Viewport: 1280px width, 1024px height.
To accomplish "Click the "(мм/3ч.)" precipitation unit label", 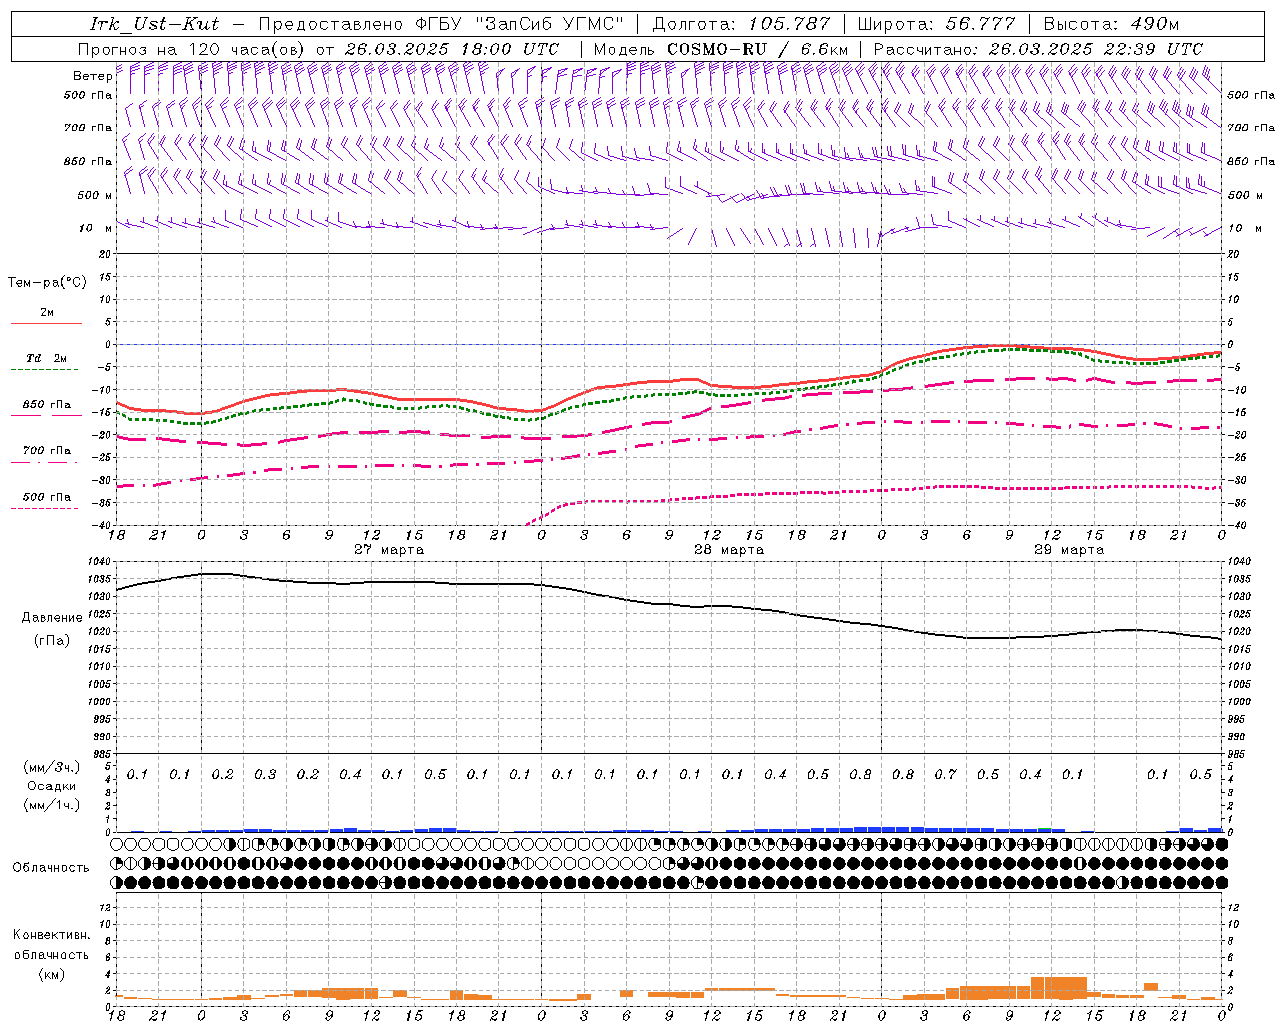I will pyautogui.click(x=52, y=767).
